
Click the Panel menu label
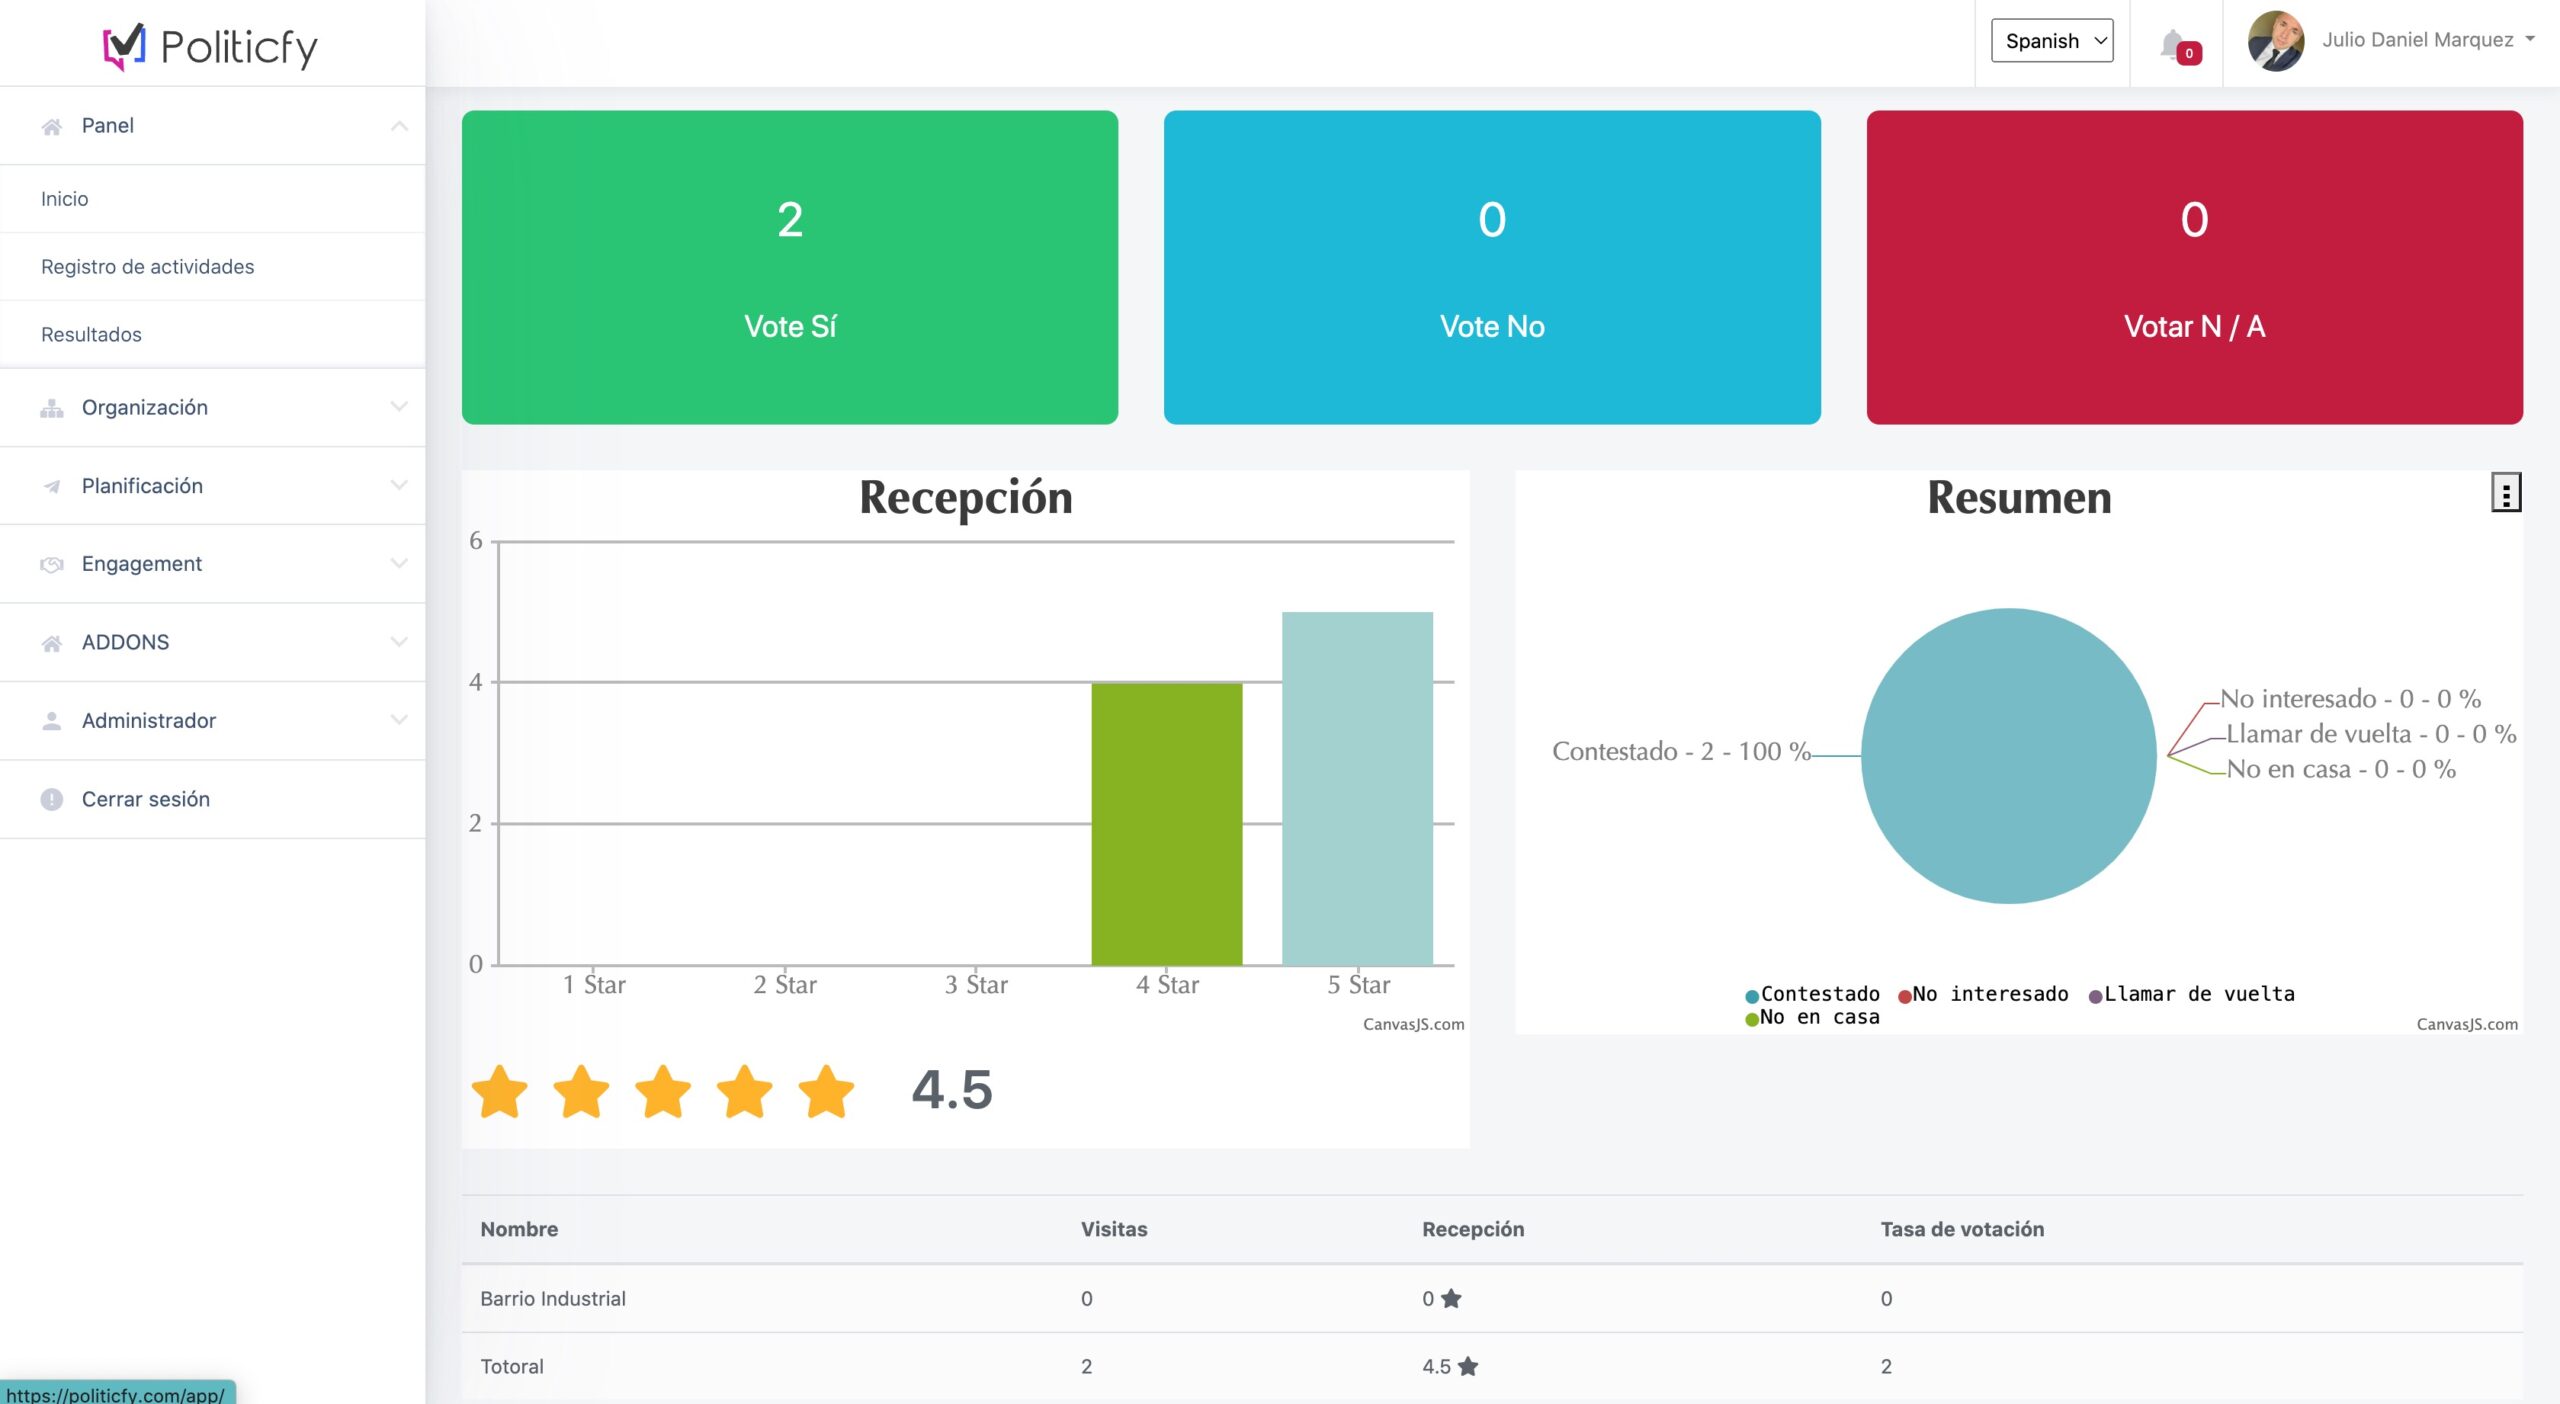(x=108, y=126)
